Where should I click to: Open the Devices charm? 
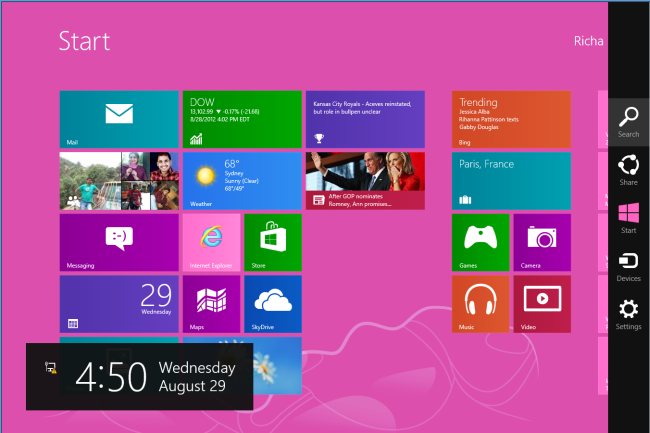(628, 266)
